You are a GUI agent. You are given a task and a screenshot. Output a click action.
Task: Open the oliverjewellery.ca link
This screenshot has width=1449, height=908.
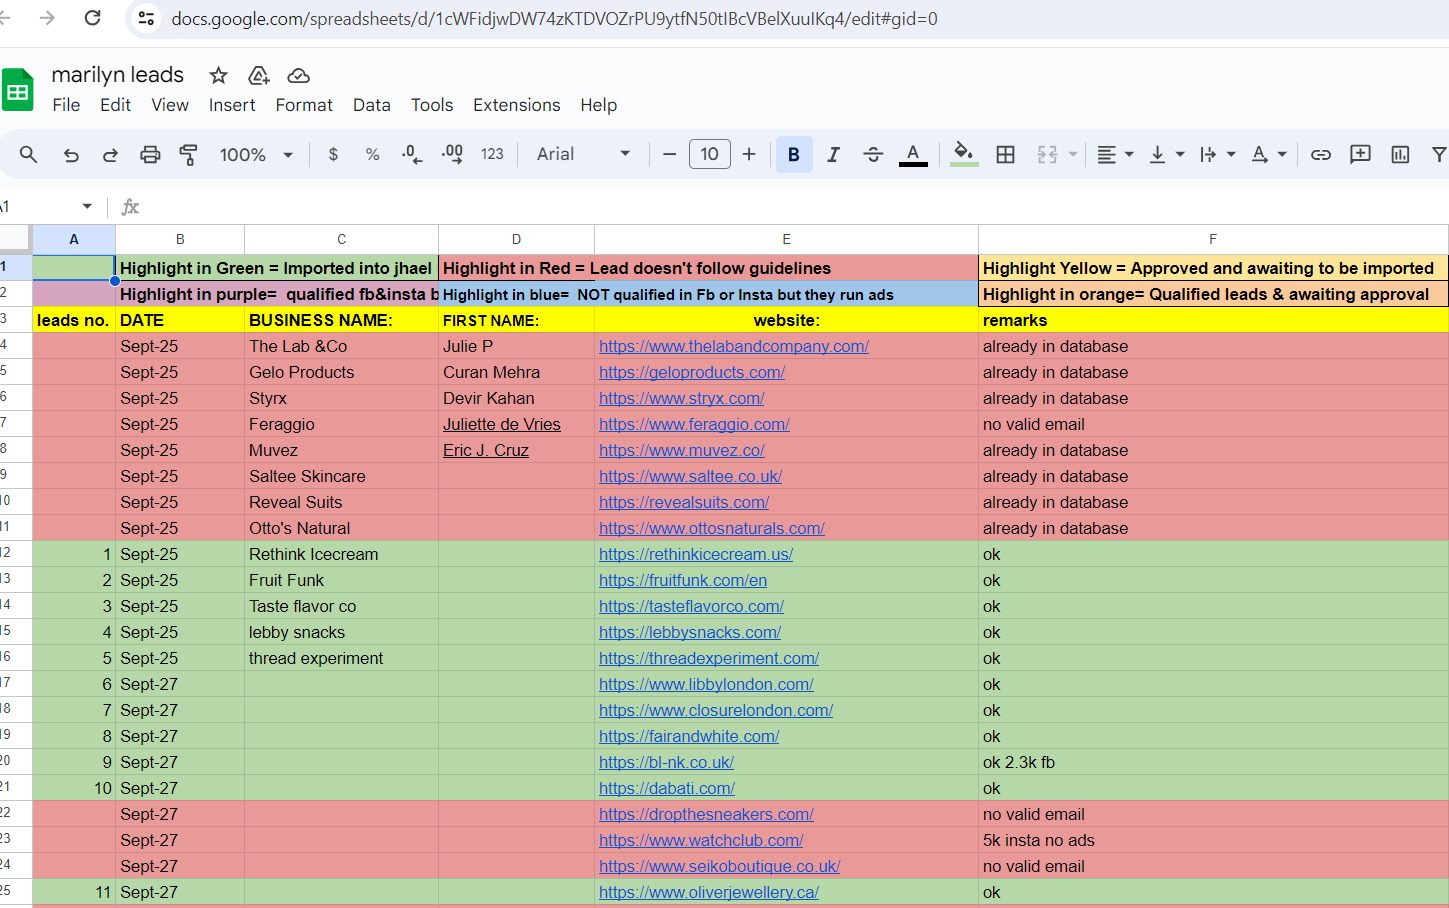pyautogui.click(x=709, y=892)
